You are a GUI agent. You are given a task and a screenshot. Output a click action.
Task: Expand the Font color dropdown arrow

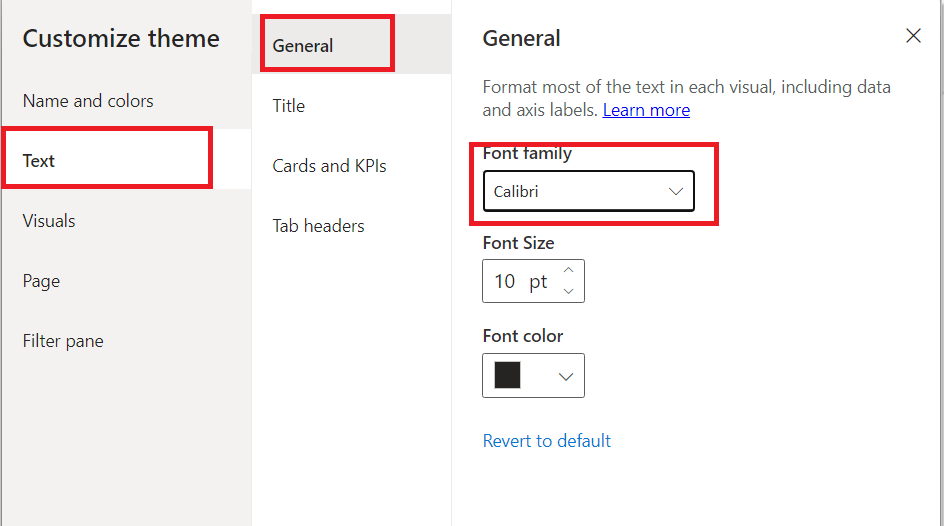(x=565, y=377)
